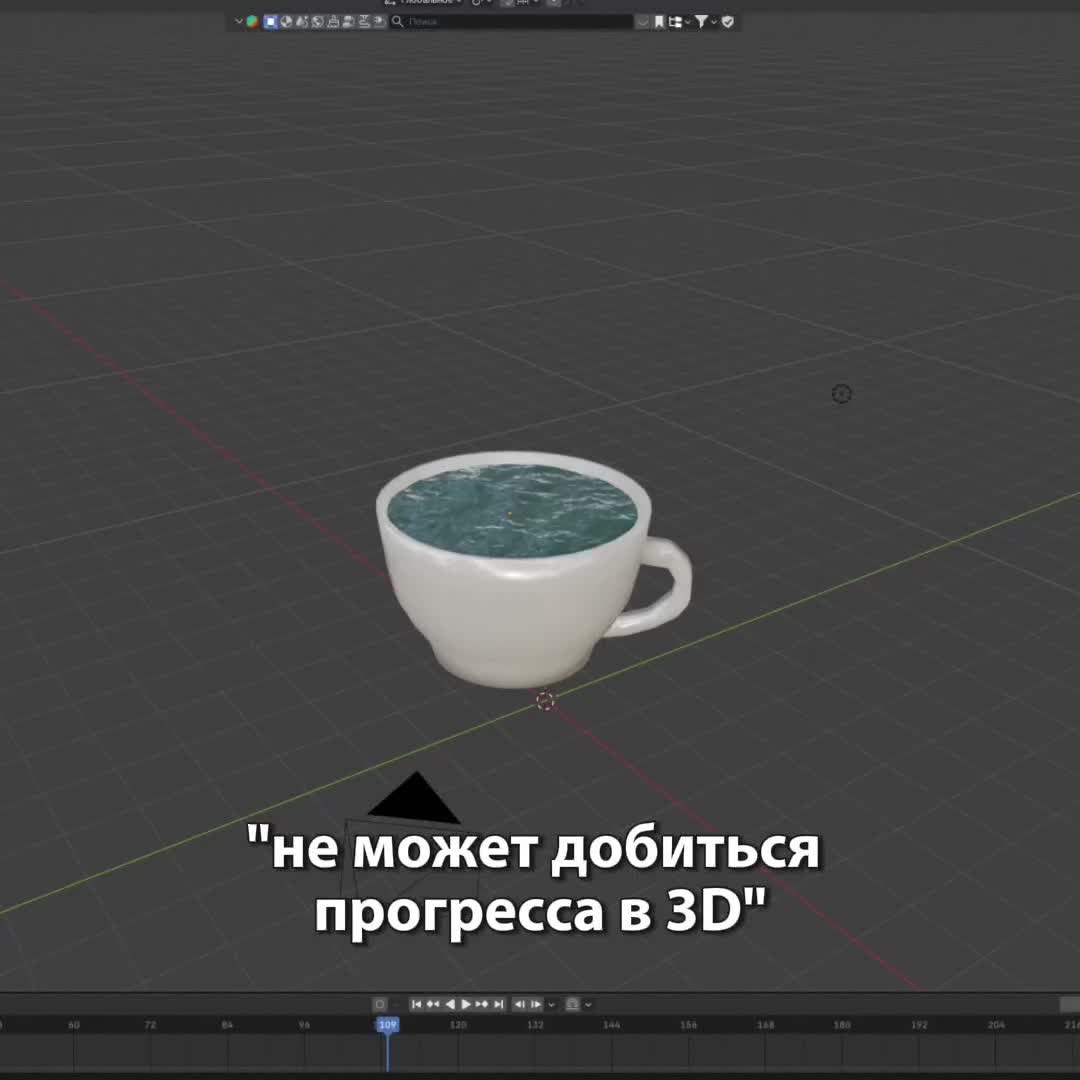The image size is (1080, 1080).
Task: Step back one frame
Action: point(520,1004)
